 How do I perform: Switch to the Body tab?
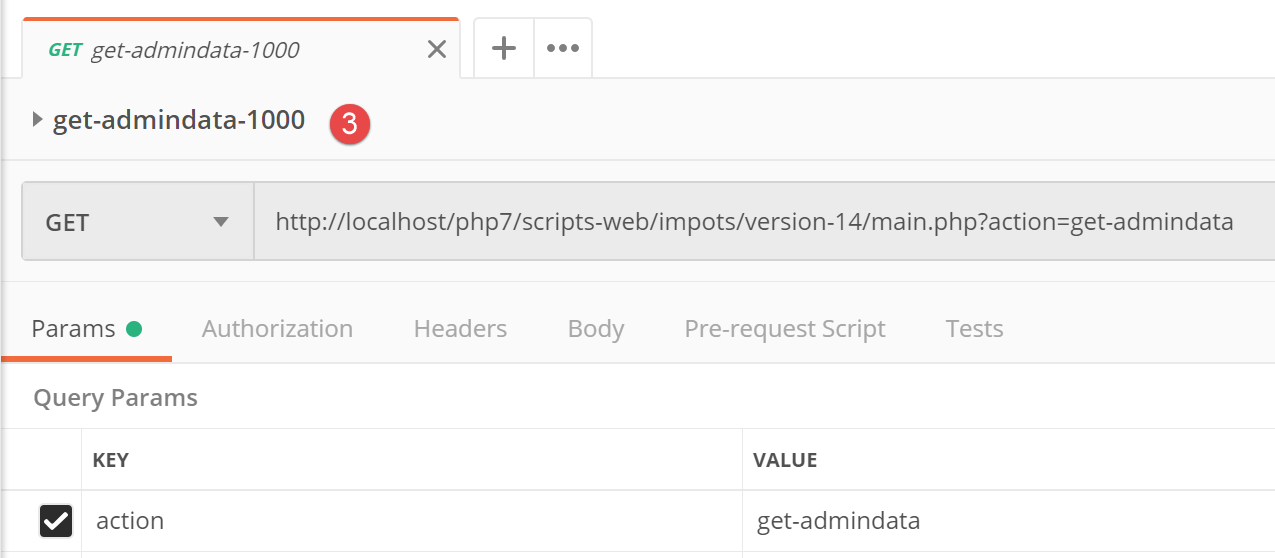point(596,329)
